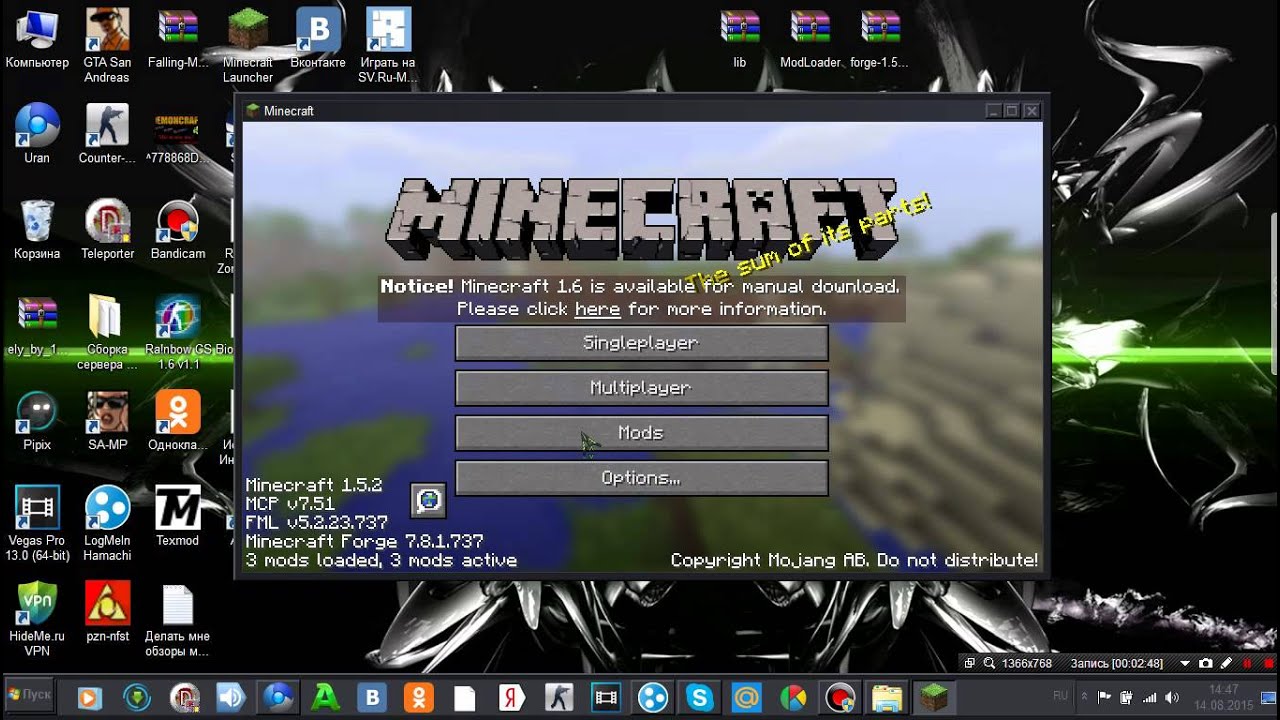Image resolution: width=1280 pixels, height=720 pixels.
Task: Open the ely_by archive on desktop
Action: [x=37, y=326]
